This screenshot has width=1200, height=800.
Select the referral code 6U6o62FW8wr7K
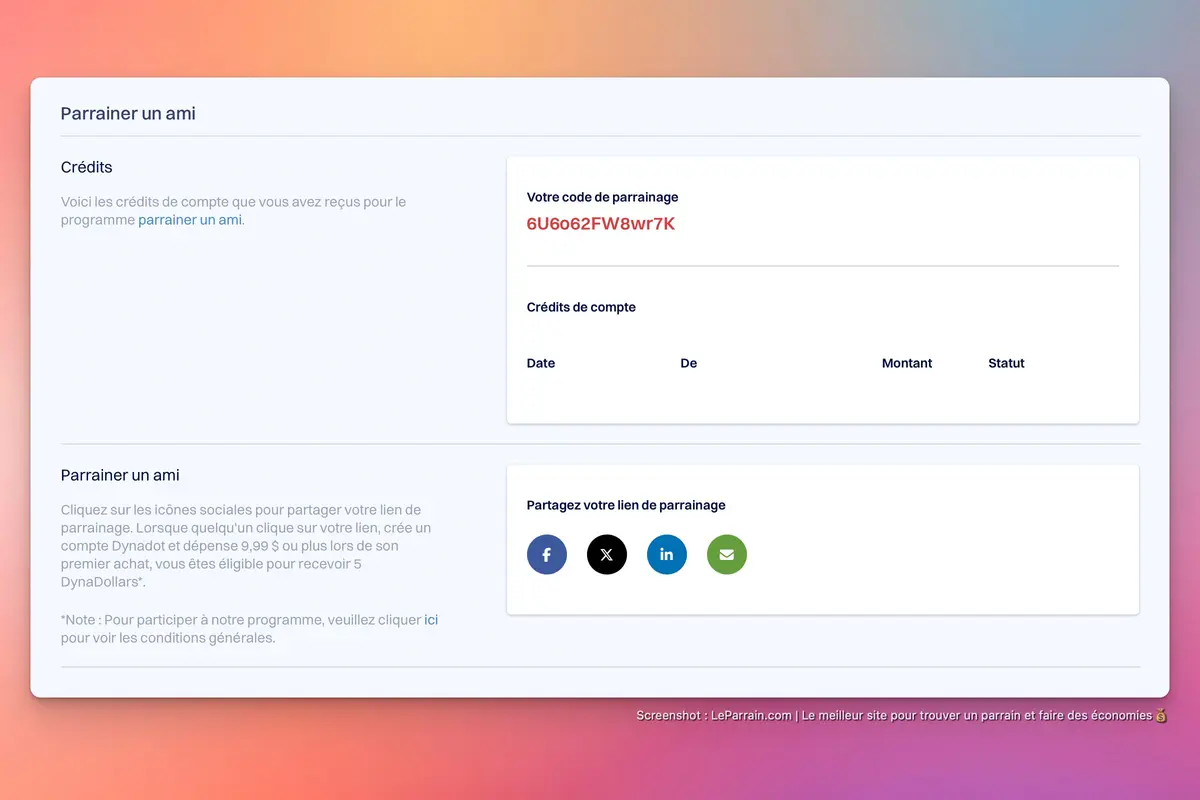[x=601, y=224]
